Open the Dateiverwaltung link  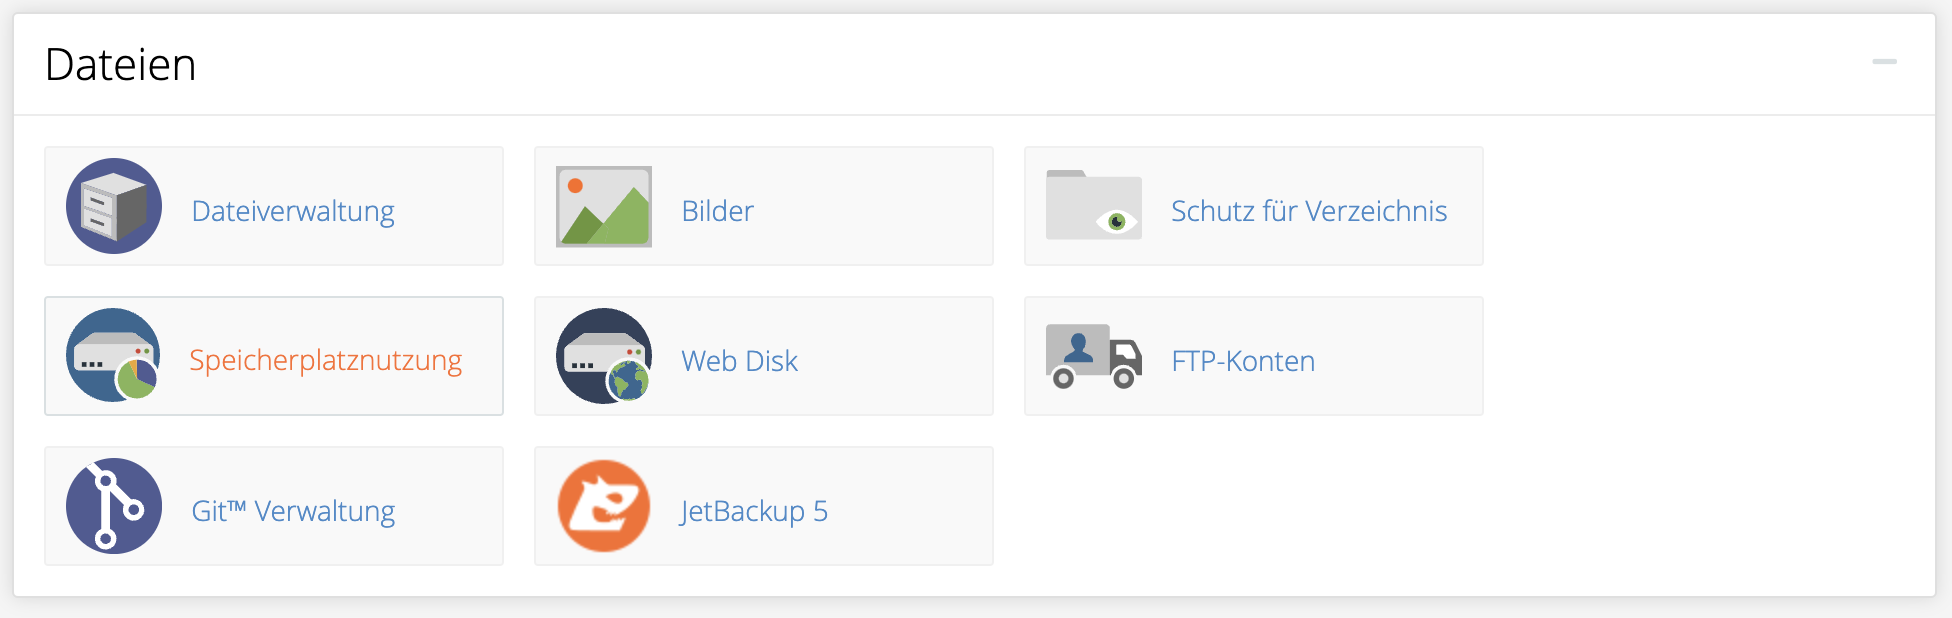click(x=293, y=211)
